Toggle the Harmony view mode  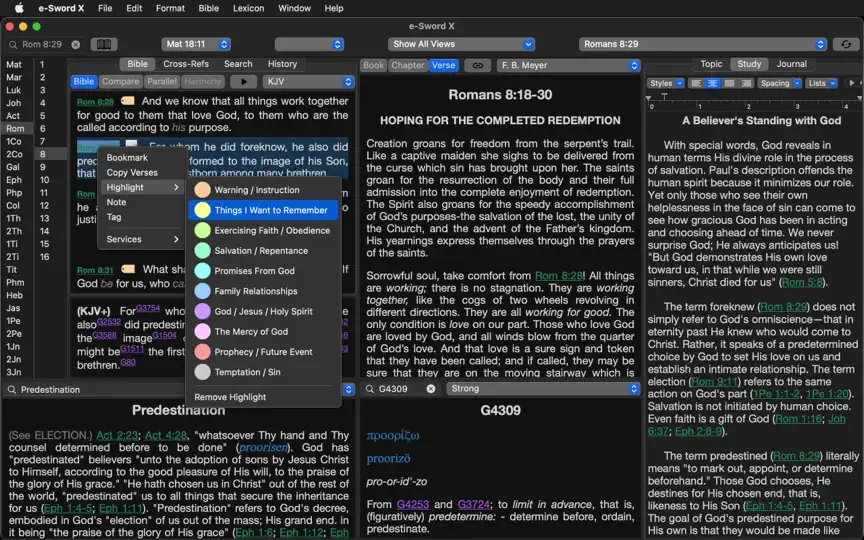pyautogui.click(x=202, y=82)
